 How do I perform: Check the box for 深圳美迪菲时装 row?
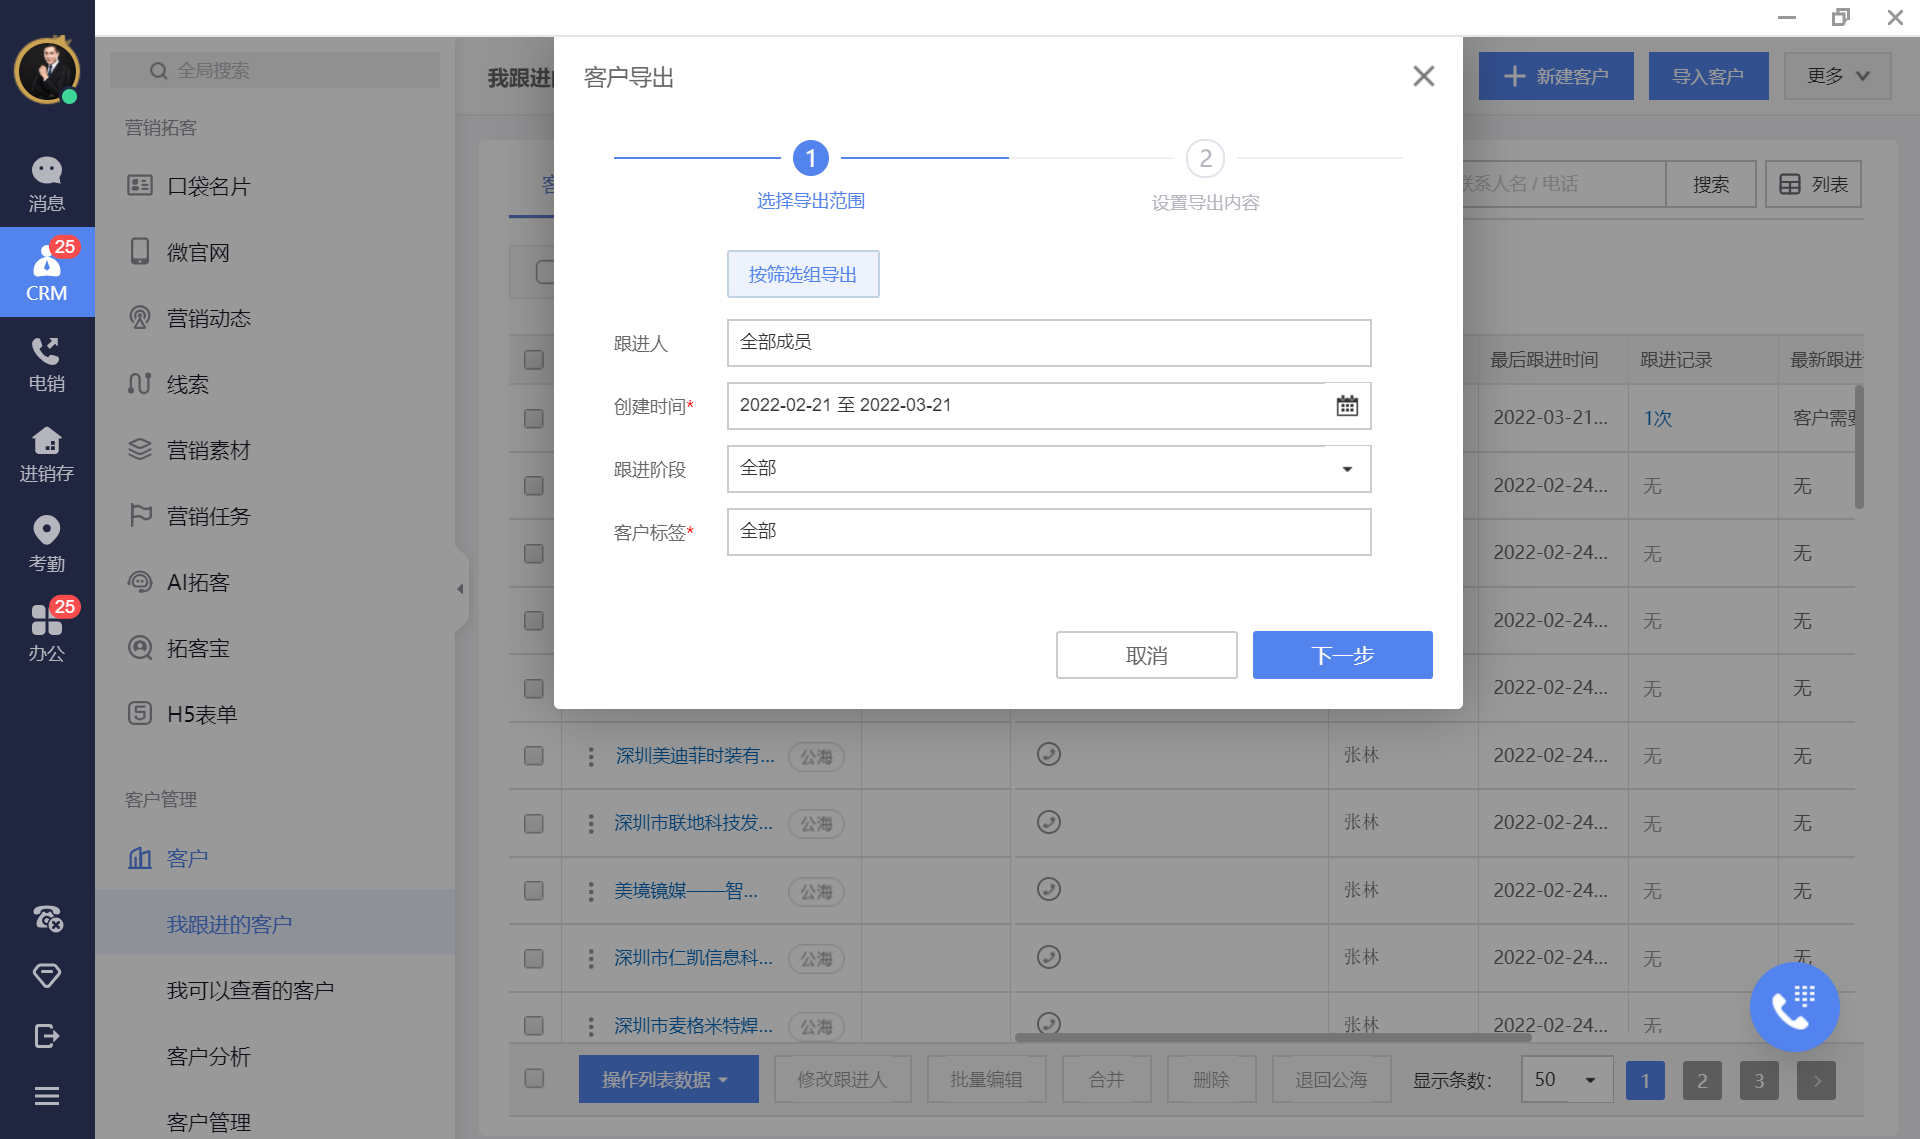[534, 756]
